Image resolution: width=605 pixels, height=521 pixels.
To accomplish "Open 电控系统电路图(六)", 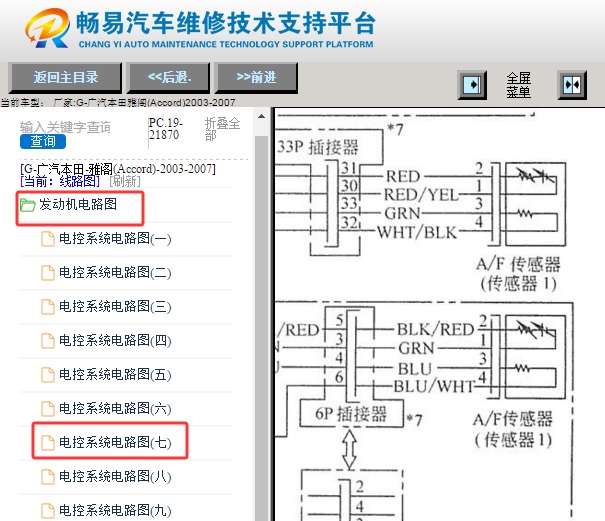I will pos(115,408).
